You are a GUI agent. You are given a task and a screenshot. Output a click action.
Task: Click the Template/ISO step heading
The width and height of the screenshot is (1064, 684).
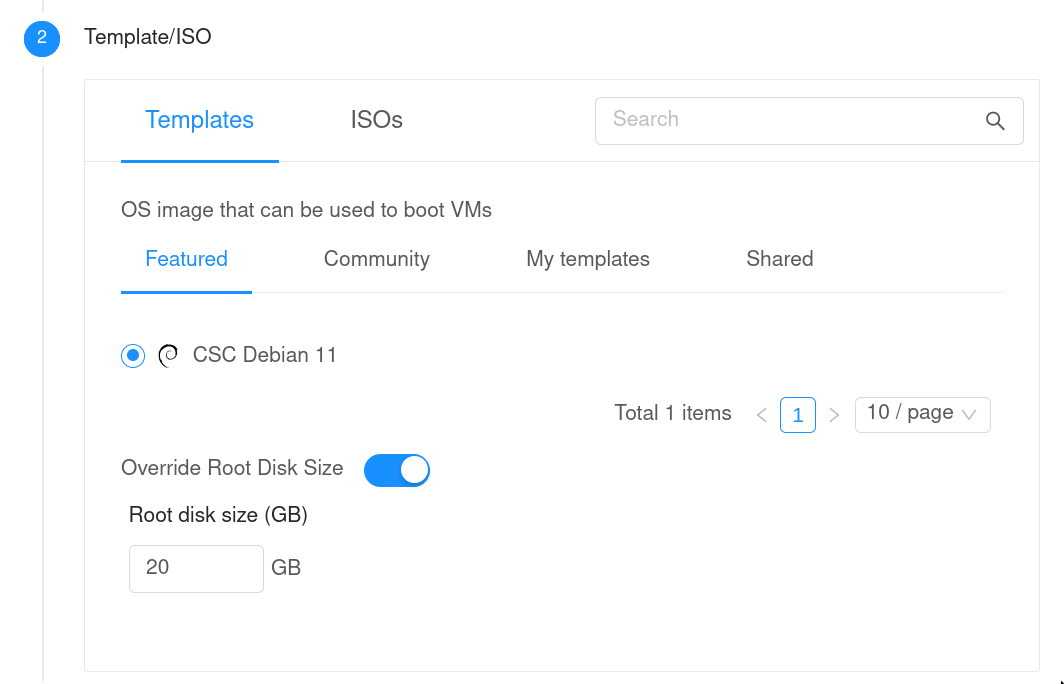coord(148,37)
